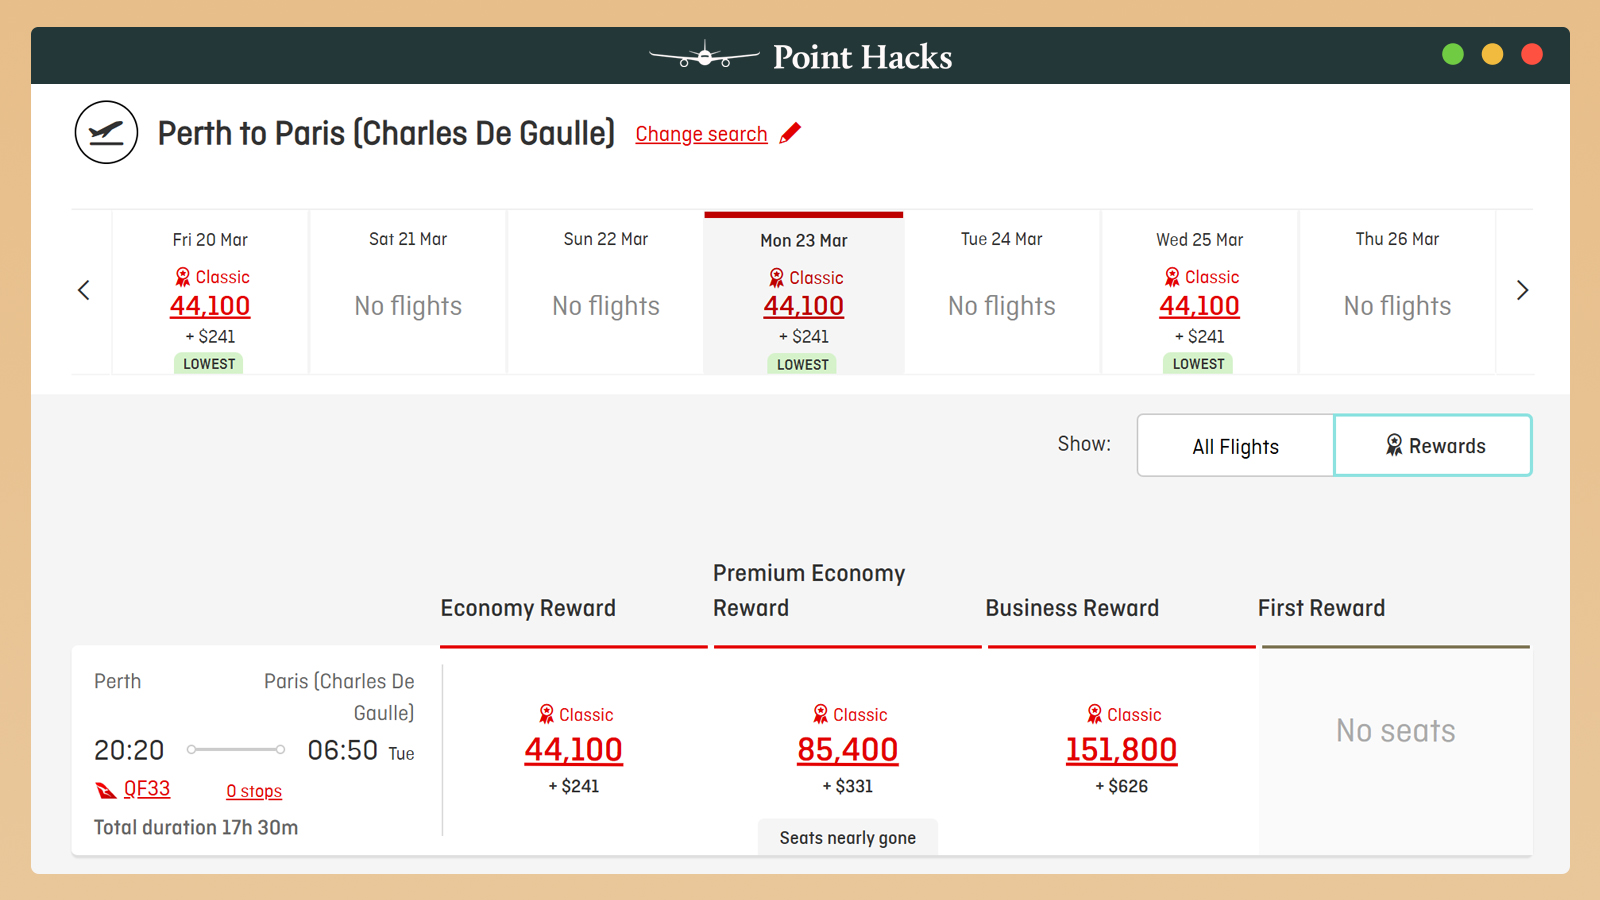Click the green window control dot

tap(1453, 54)
